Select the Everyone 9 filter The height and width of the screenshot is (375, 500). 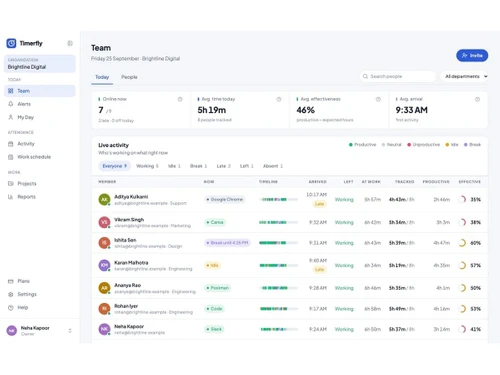[x=115, y=166]
